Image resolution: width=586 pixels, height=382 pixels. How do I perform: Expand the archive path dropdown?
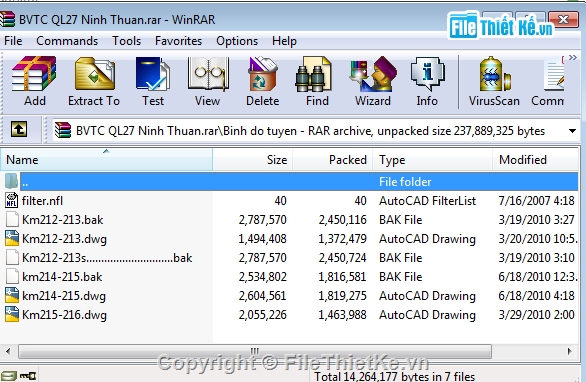pos(572,131)
